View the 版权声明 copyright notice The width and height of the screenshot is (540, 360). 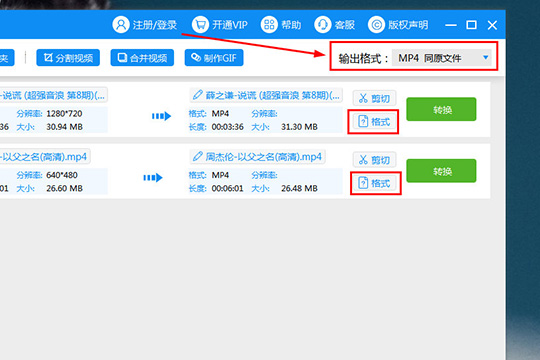(x=398, y=25)
